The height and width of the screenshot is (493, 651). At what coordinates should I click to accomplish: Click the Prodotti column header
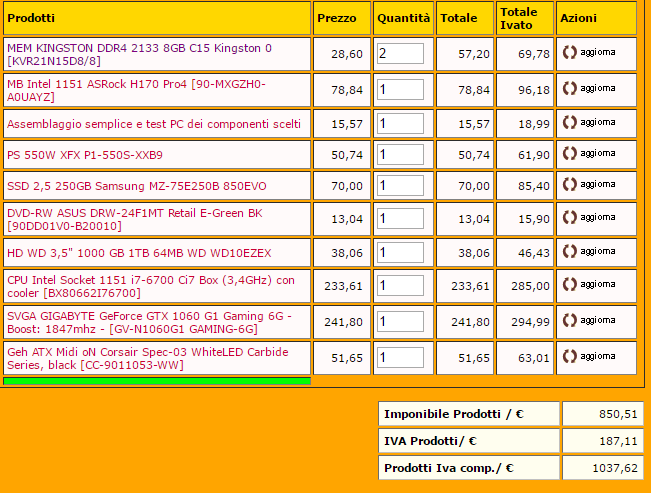[157, 18]
